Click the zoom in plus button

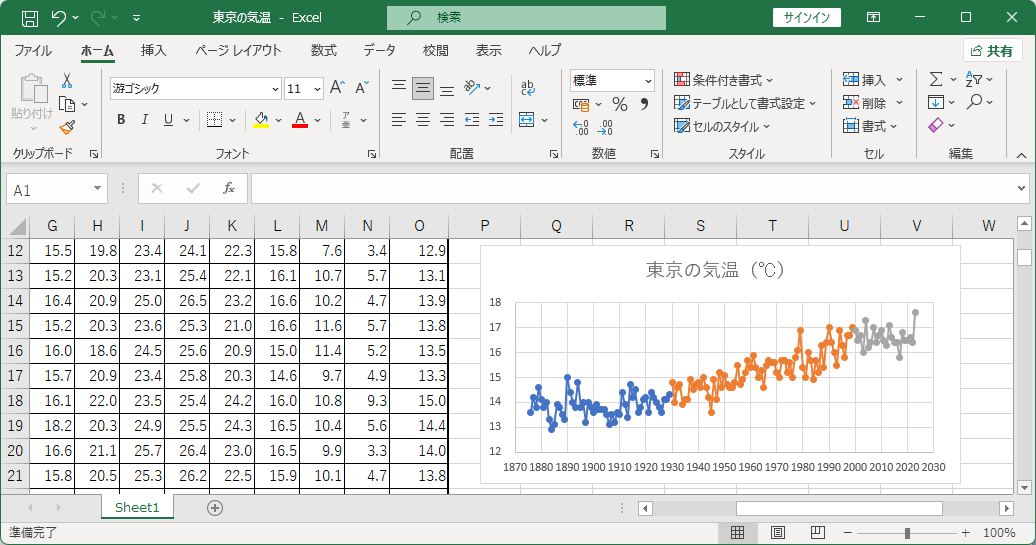(x=966, y=532)
